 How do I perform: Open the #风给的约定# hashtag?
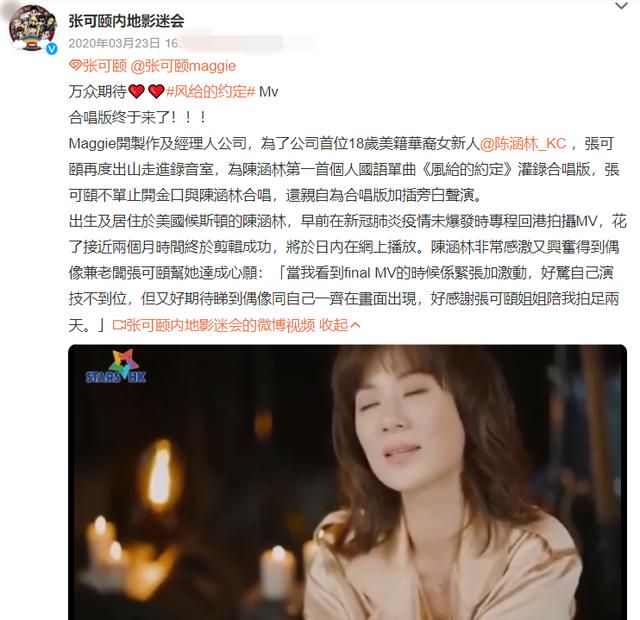click(x=211, y=91)
